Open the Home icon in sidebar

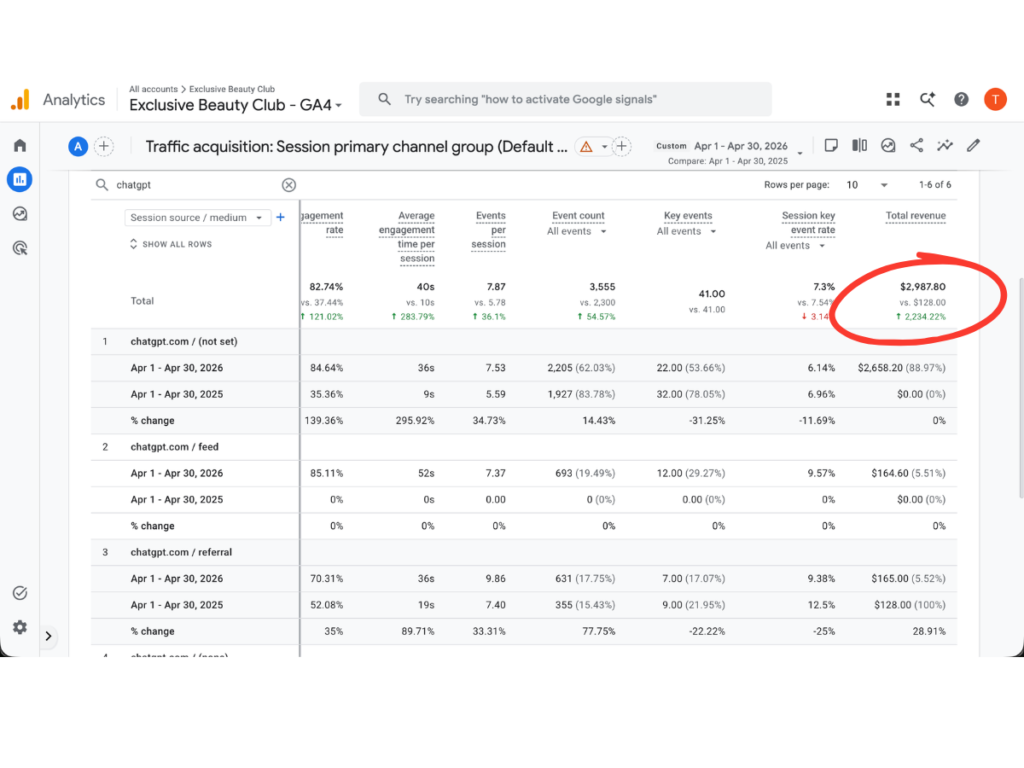click(x=20, y=145)
